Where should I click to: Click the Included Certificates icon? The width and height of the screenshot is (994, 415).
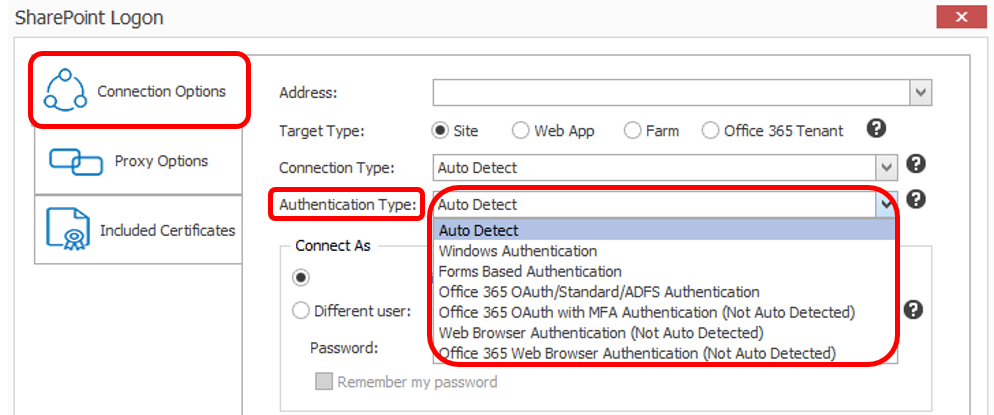point(69,230)
